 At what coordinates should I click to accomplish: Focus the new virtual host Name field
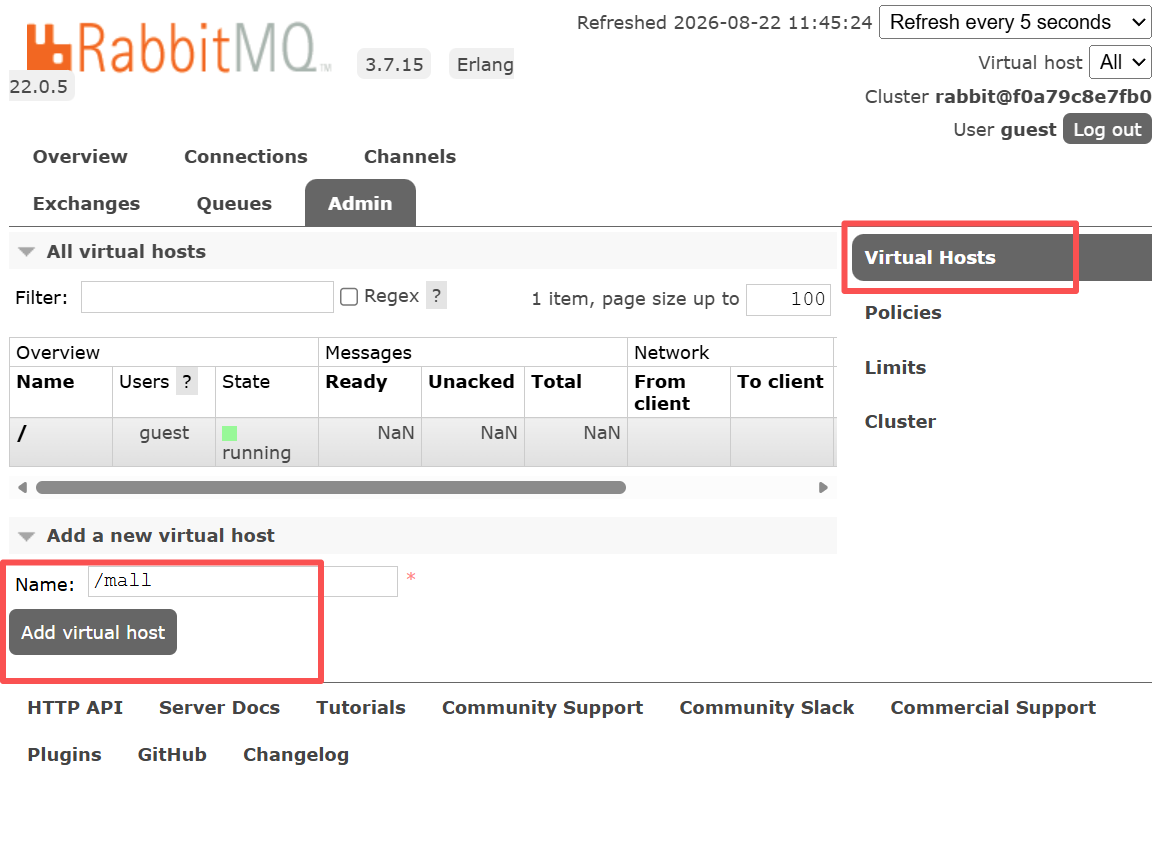coord(242,581)
